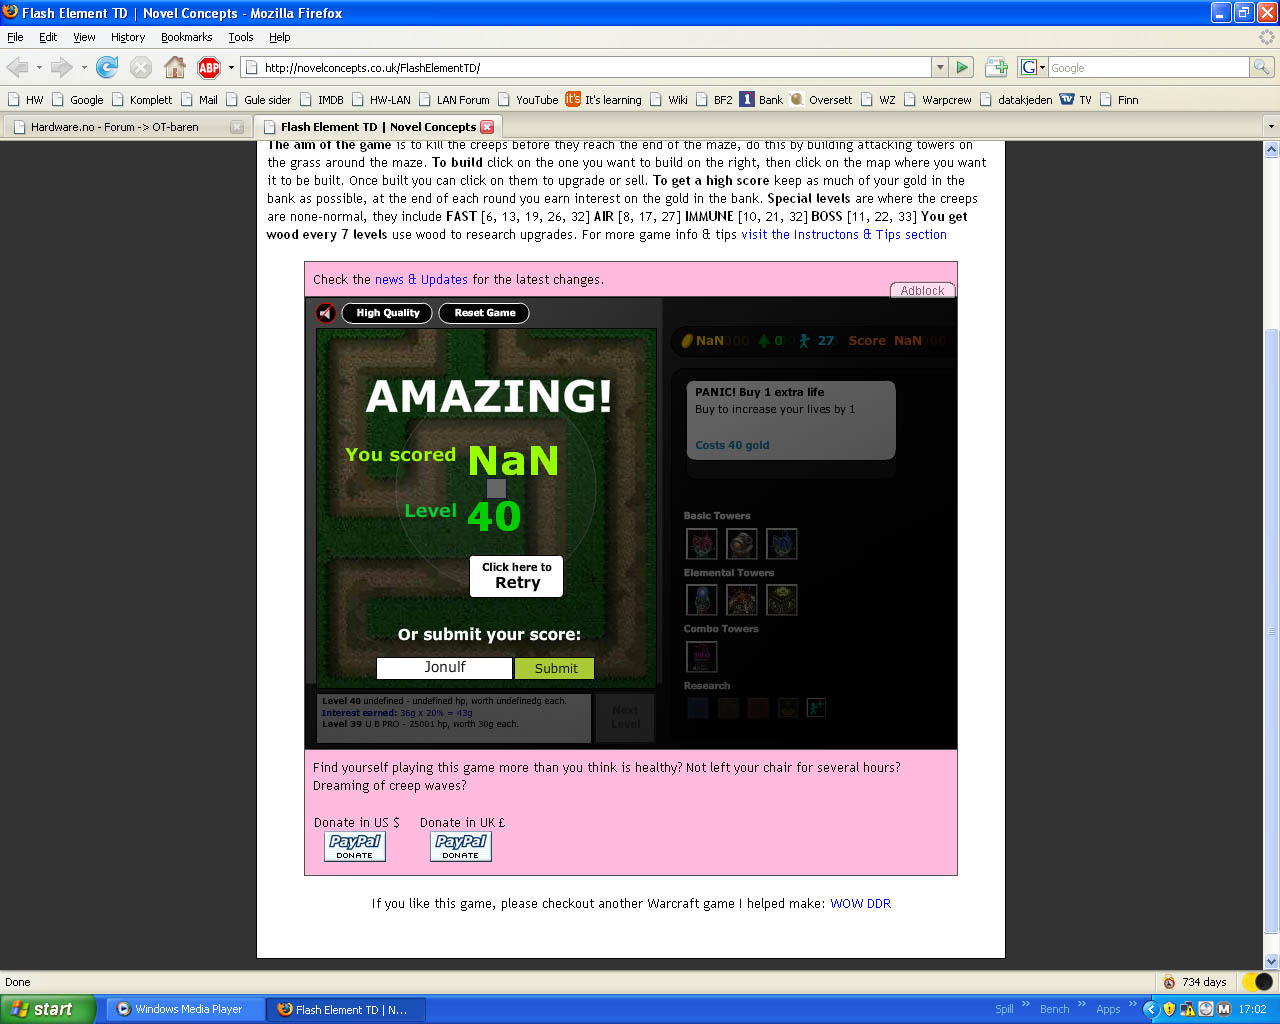The height and width of the screenshot is (1024, 1280).
Task: Open the Tools menu
Action: click(241, 37)
